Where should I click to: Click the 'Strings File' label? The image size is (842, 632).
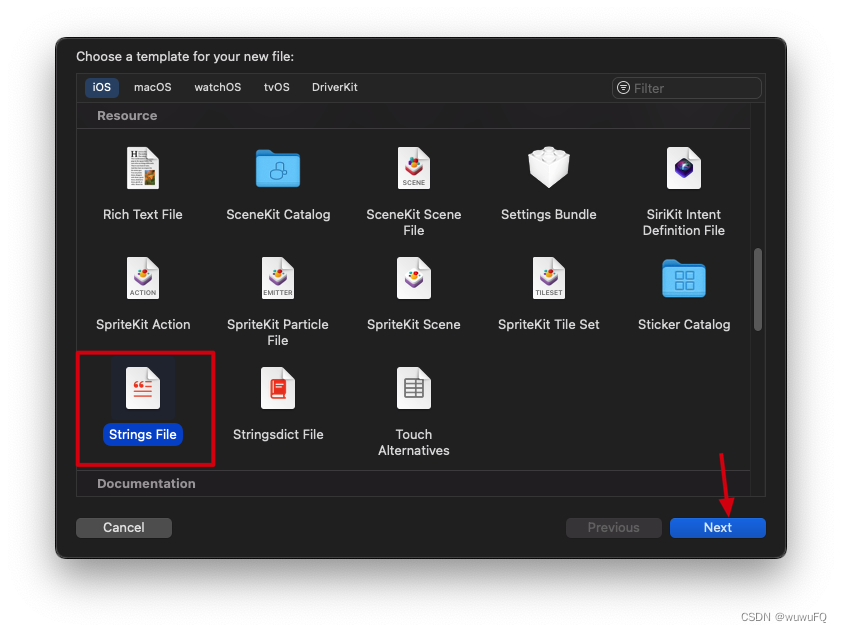tap(143, 434)
